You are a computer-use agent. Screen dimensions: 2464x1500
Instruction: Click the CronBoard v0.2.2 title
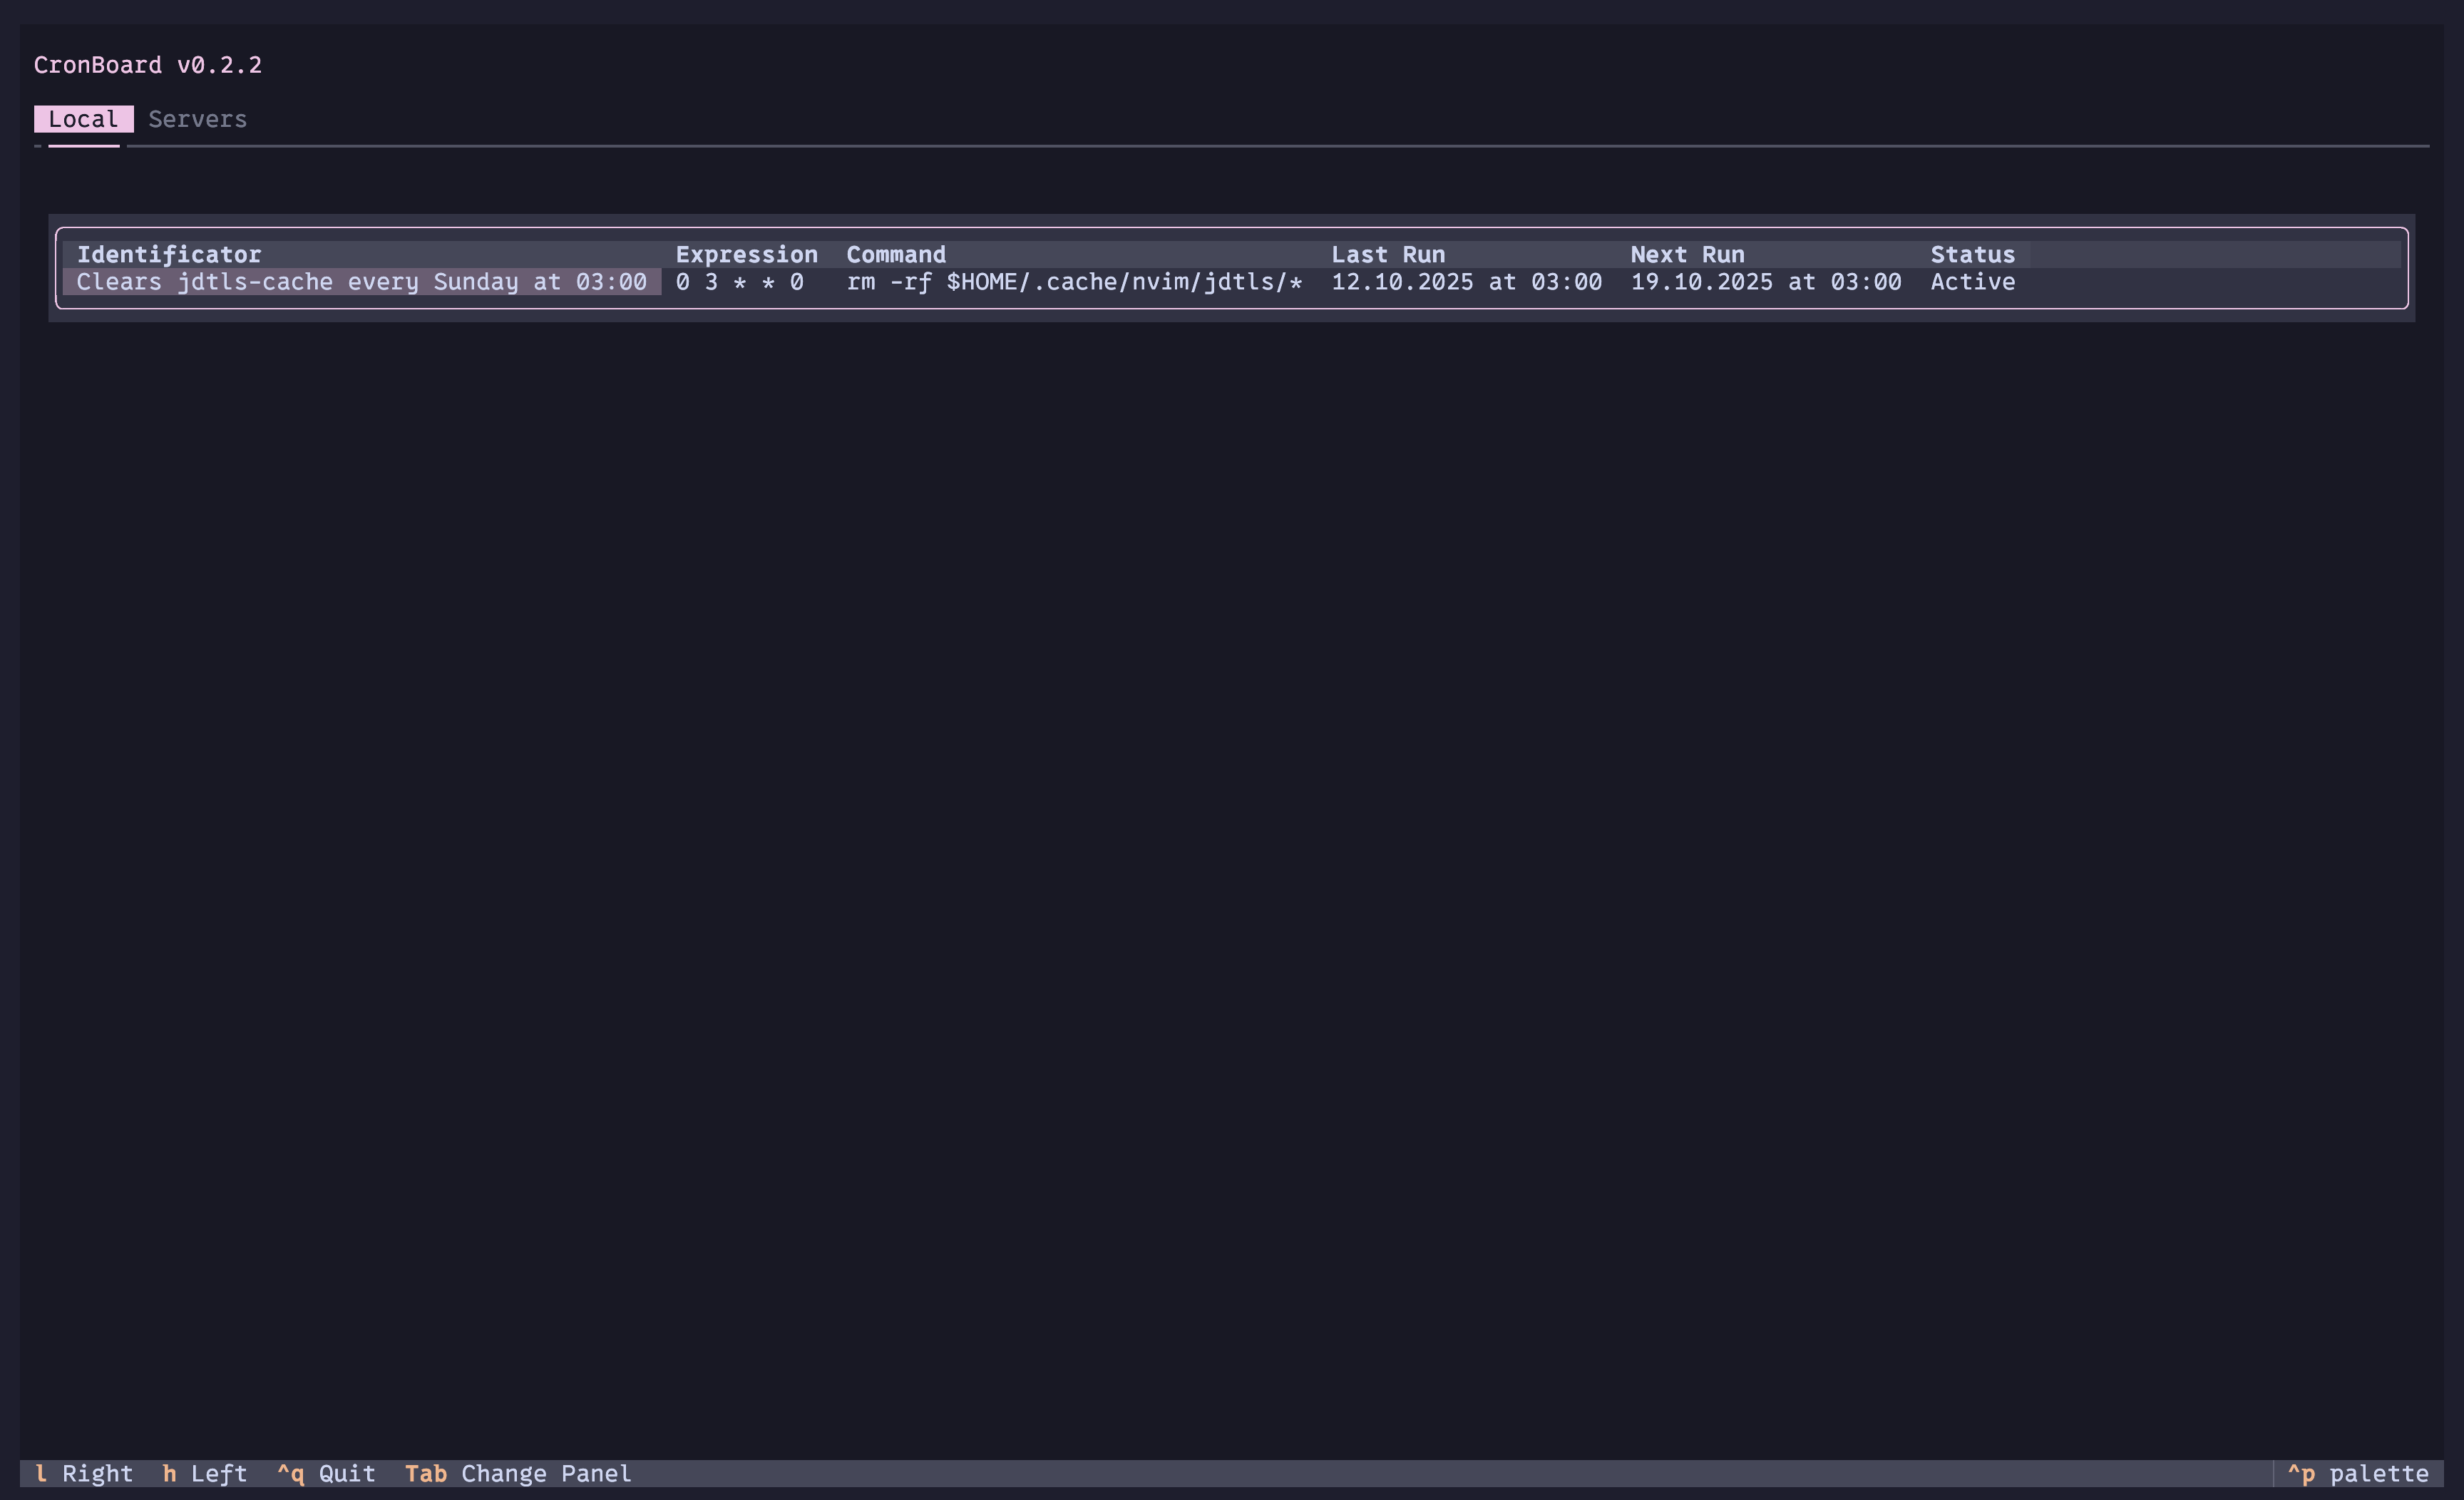click(x=148, y=65)
